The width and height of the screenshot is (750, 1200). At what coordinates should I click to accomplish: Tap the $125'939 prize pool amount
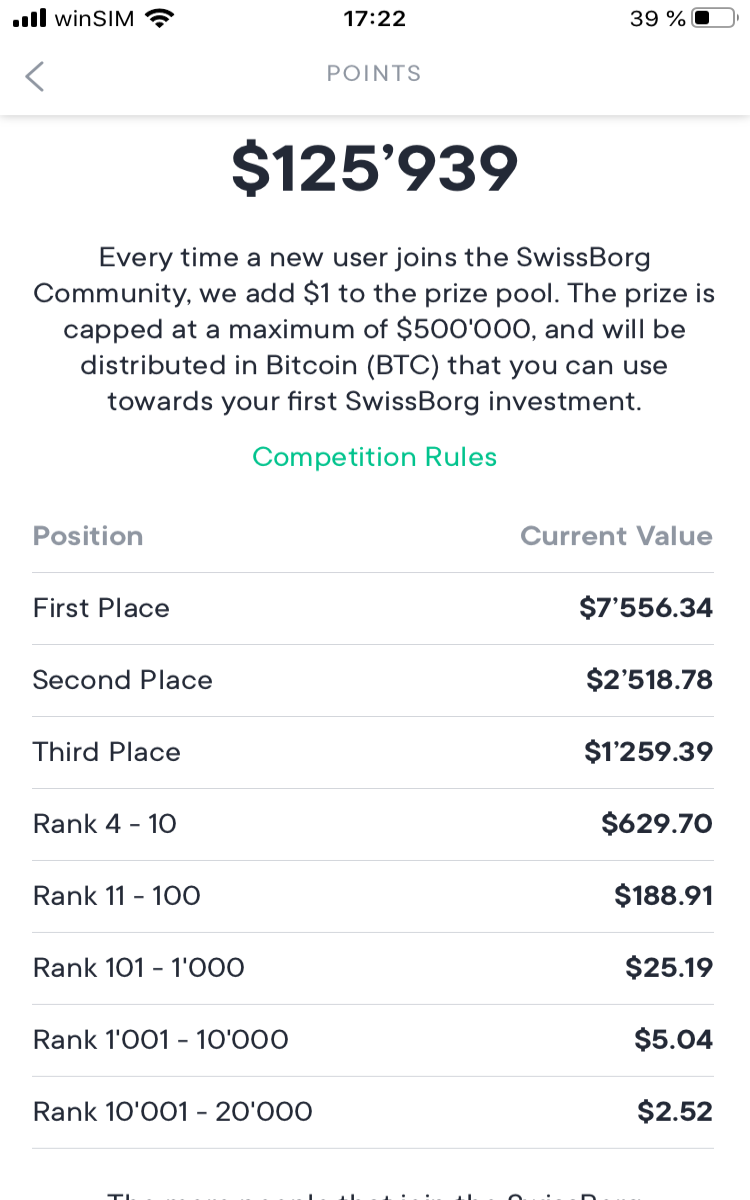375,168
